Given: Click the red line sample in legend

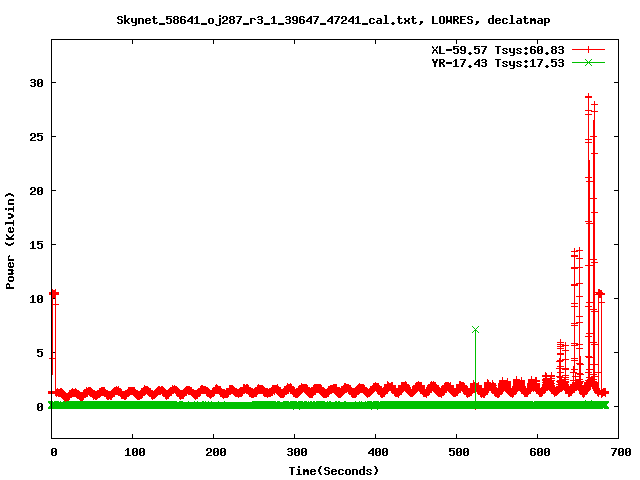Looking at the screenshot, I should point(588,50).
